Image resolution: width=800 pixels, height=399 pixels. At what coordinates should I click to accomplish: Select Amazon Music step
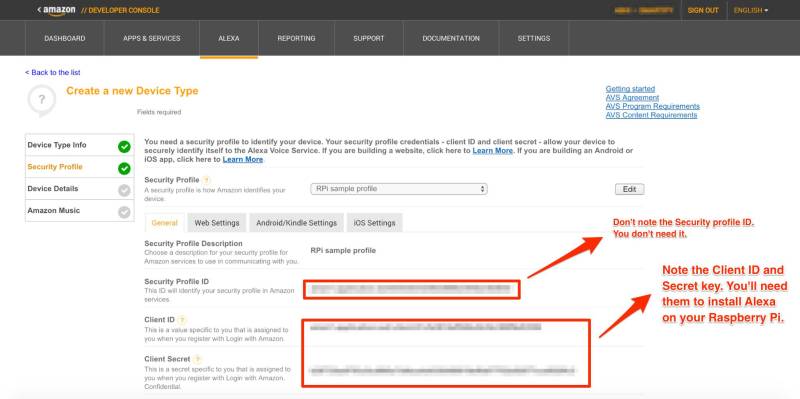80,211
